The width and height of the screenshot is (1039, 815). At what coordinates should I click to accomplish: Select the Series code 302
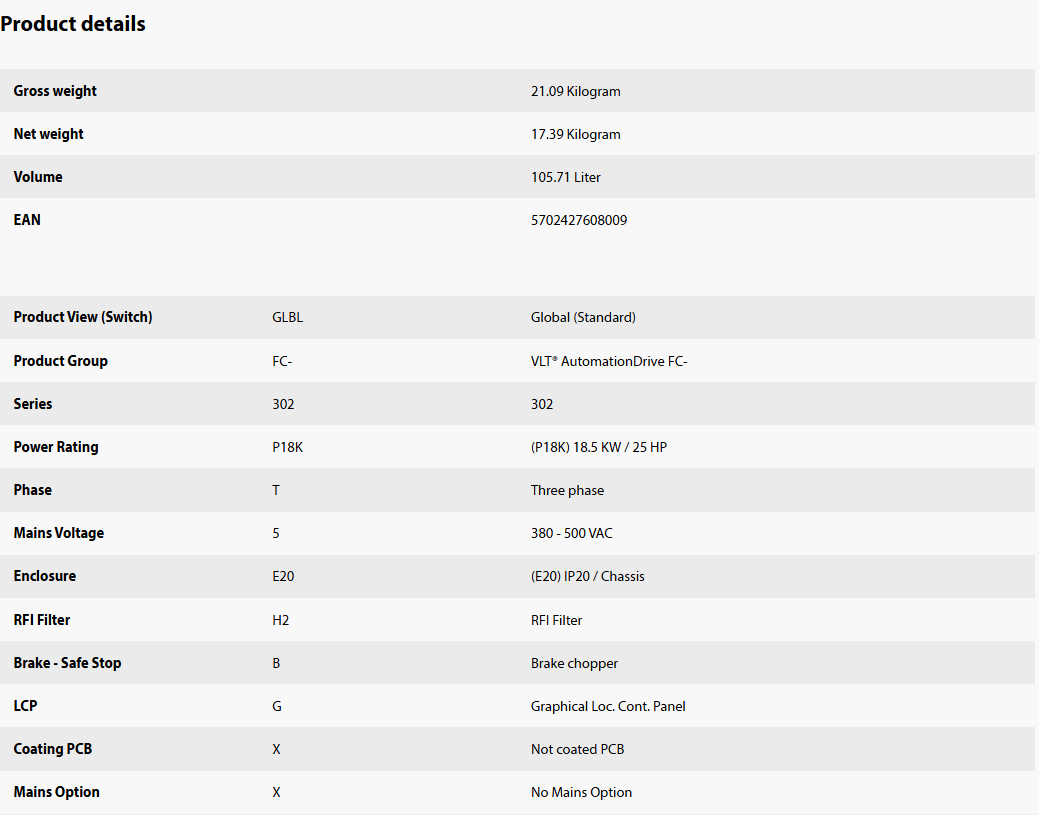click(283, 404)
